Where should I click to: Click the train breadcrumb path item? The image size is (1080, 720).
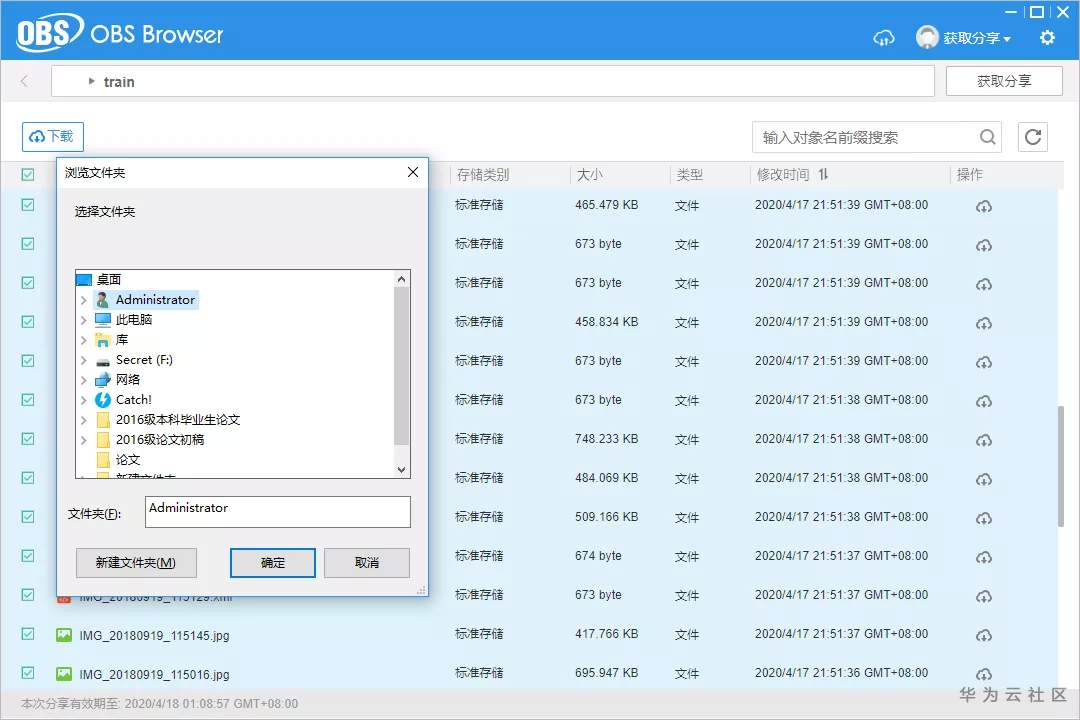tap(119, 82)
